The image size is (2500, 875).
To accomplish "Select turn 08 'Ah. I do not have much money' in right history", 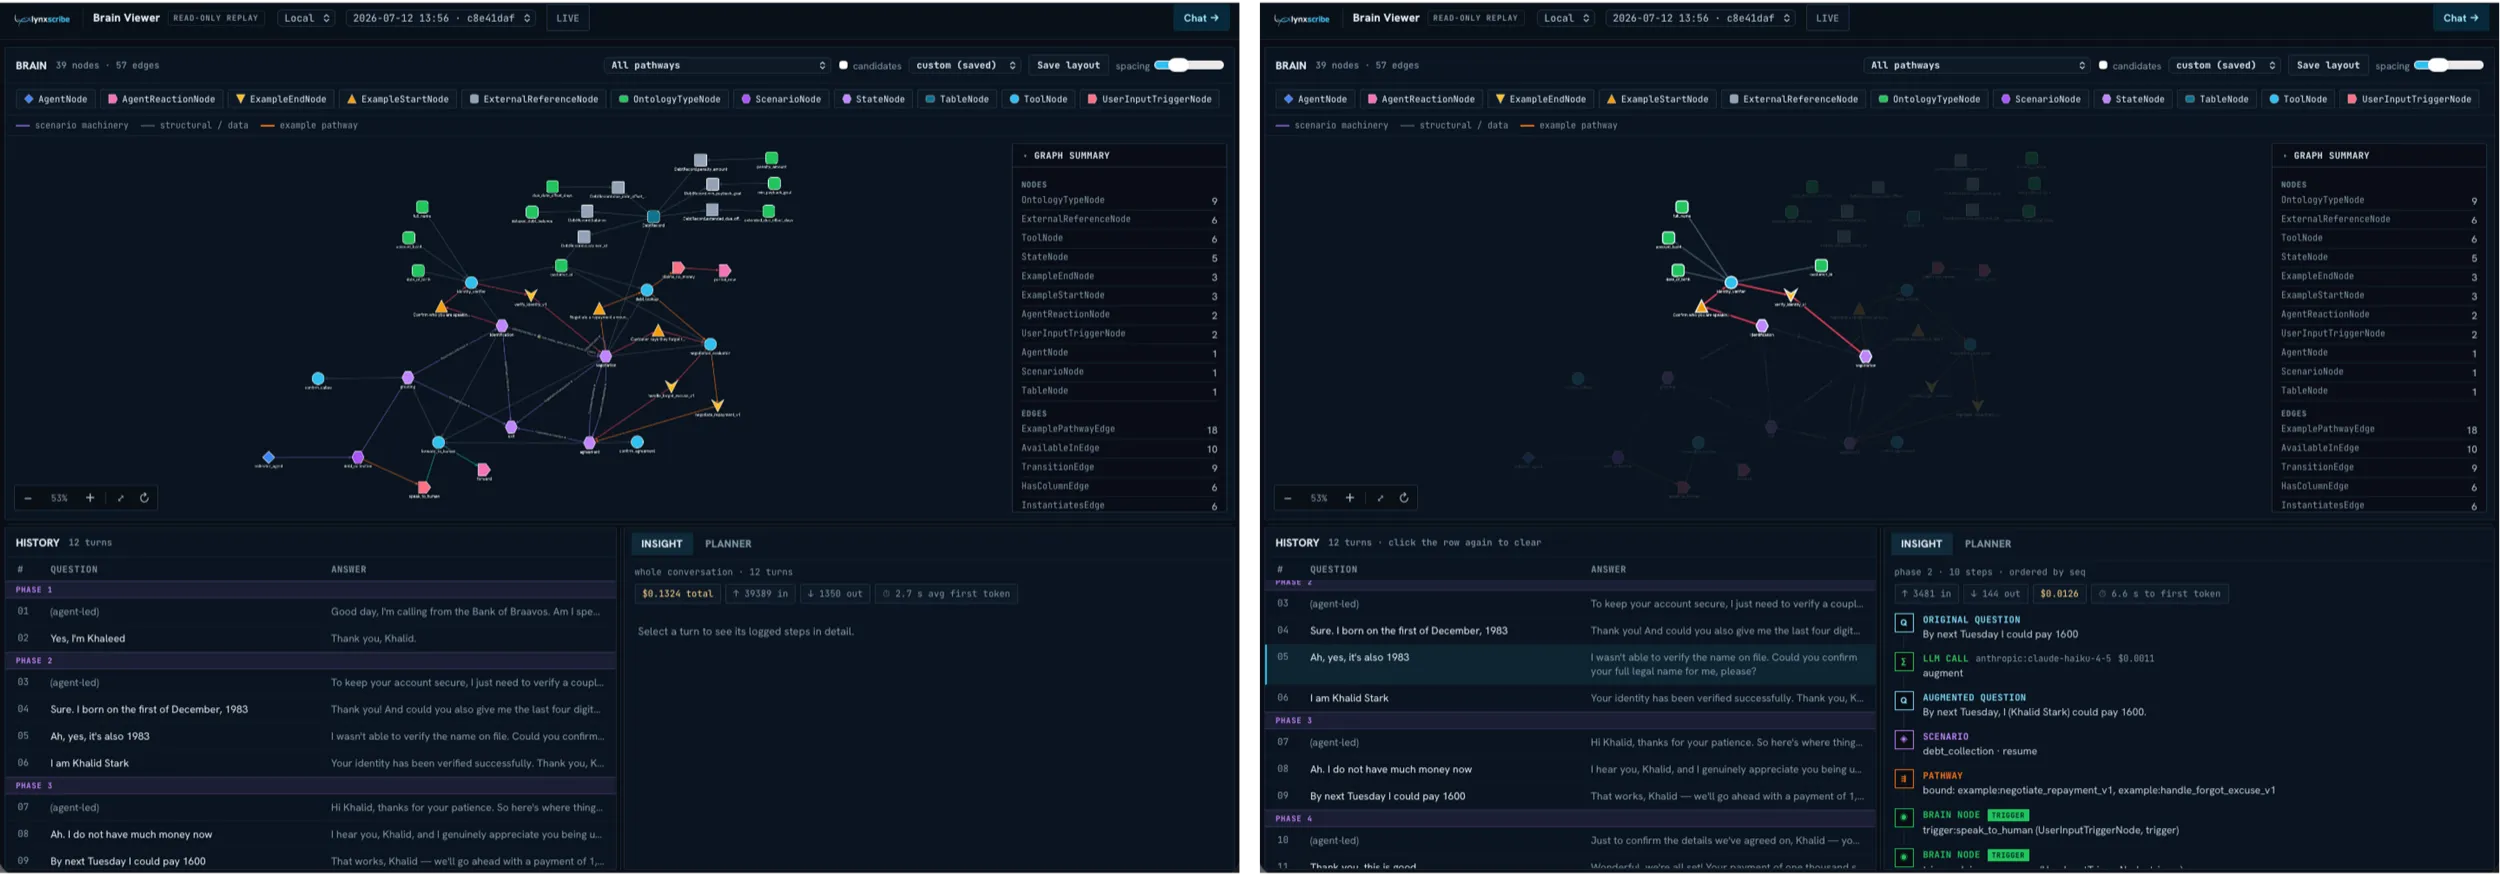I will 1571,769.
